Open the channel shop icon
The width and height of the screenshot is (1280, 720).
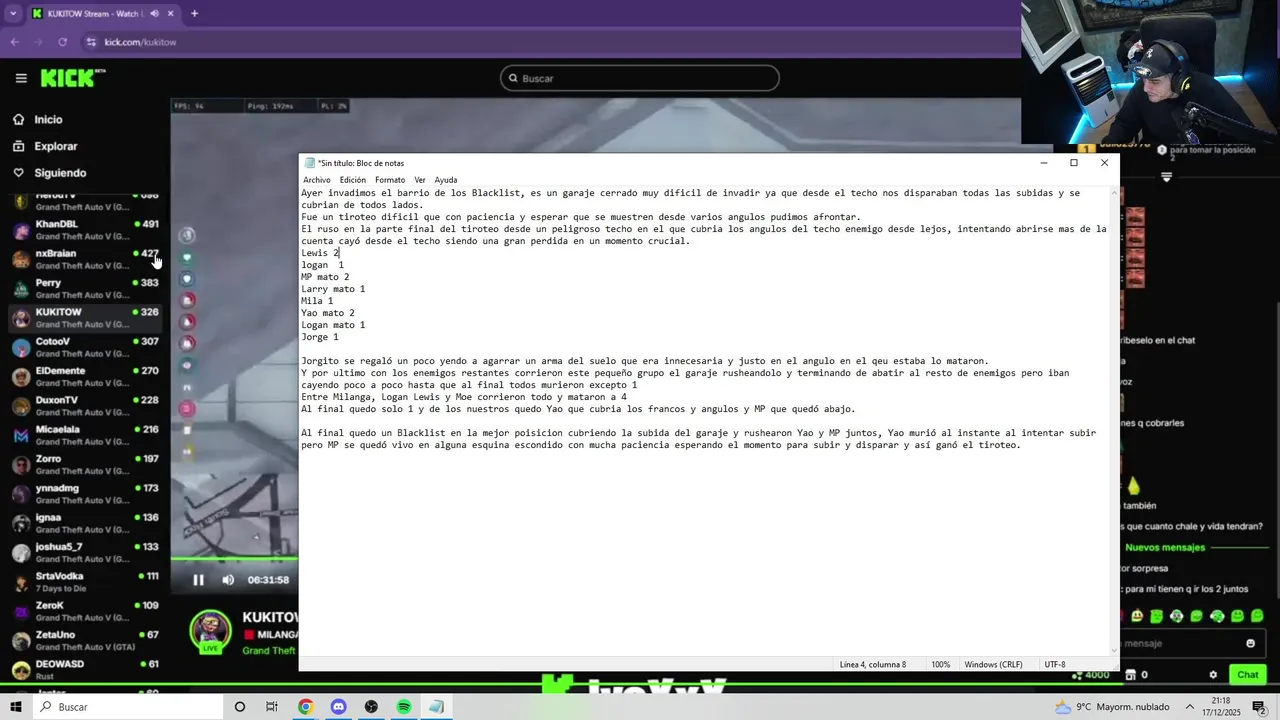pyautogui.click(x=1131, y=675)
